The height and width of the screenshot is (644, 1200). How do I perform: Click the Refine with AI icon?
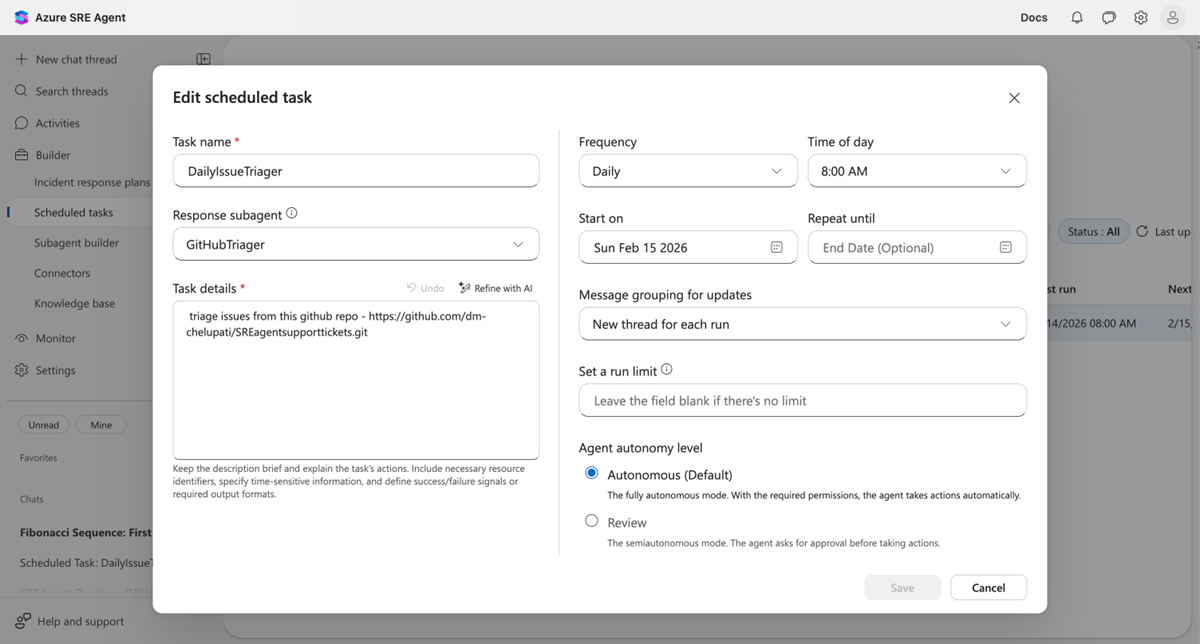tap(464, 288)
